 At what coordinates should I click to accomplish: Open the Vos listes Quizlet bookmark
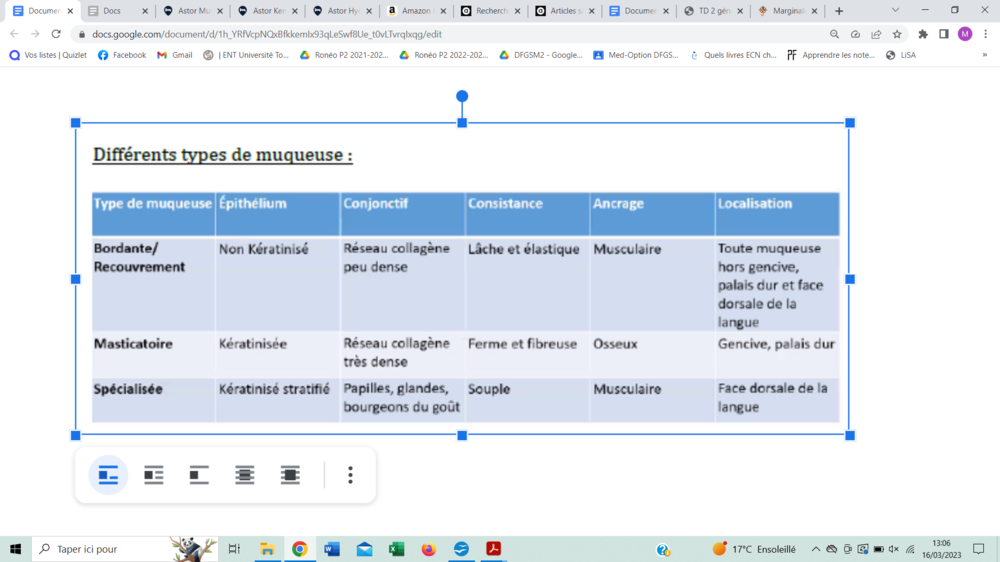coord(49,55)
